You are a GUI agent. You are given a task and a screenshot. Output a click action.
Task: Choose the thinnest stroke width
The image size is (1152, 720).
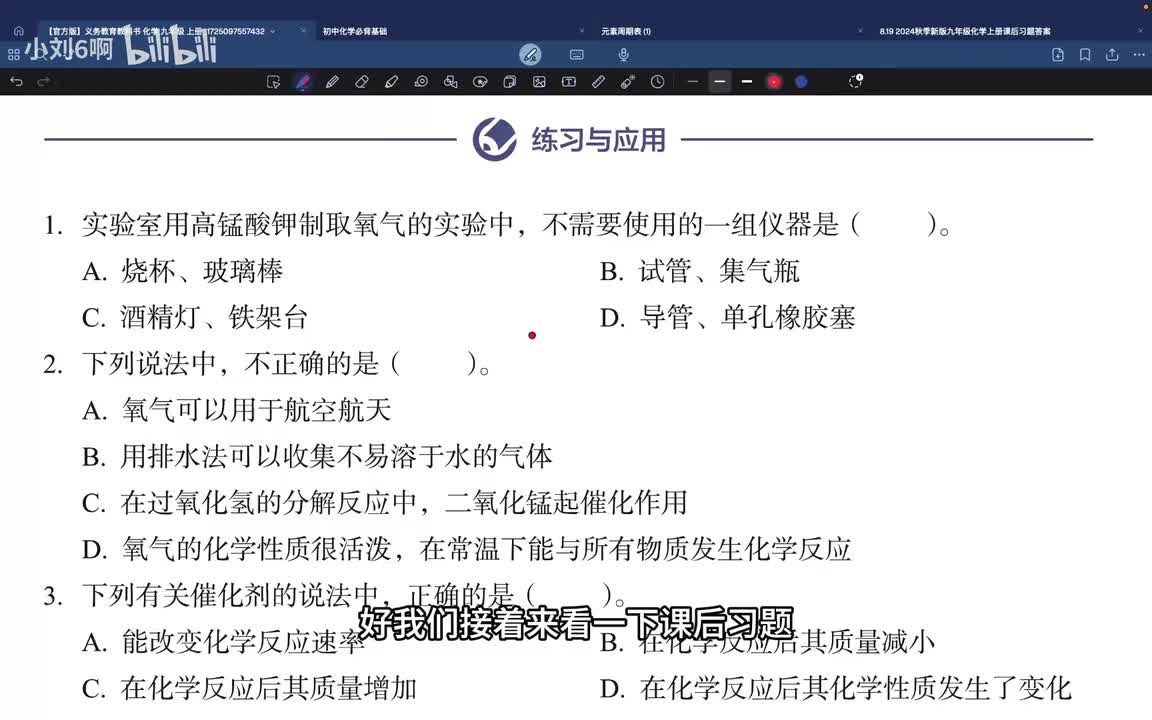[692, 82]
